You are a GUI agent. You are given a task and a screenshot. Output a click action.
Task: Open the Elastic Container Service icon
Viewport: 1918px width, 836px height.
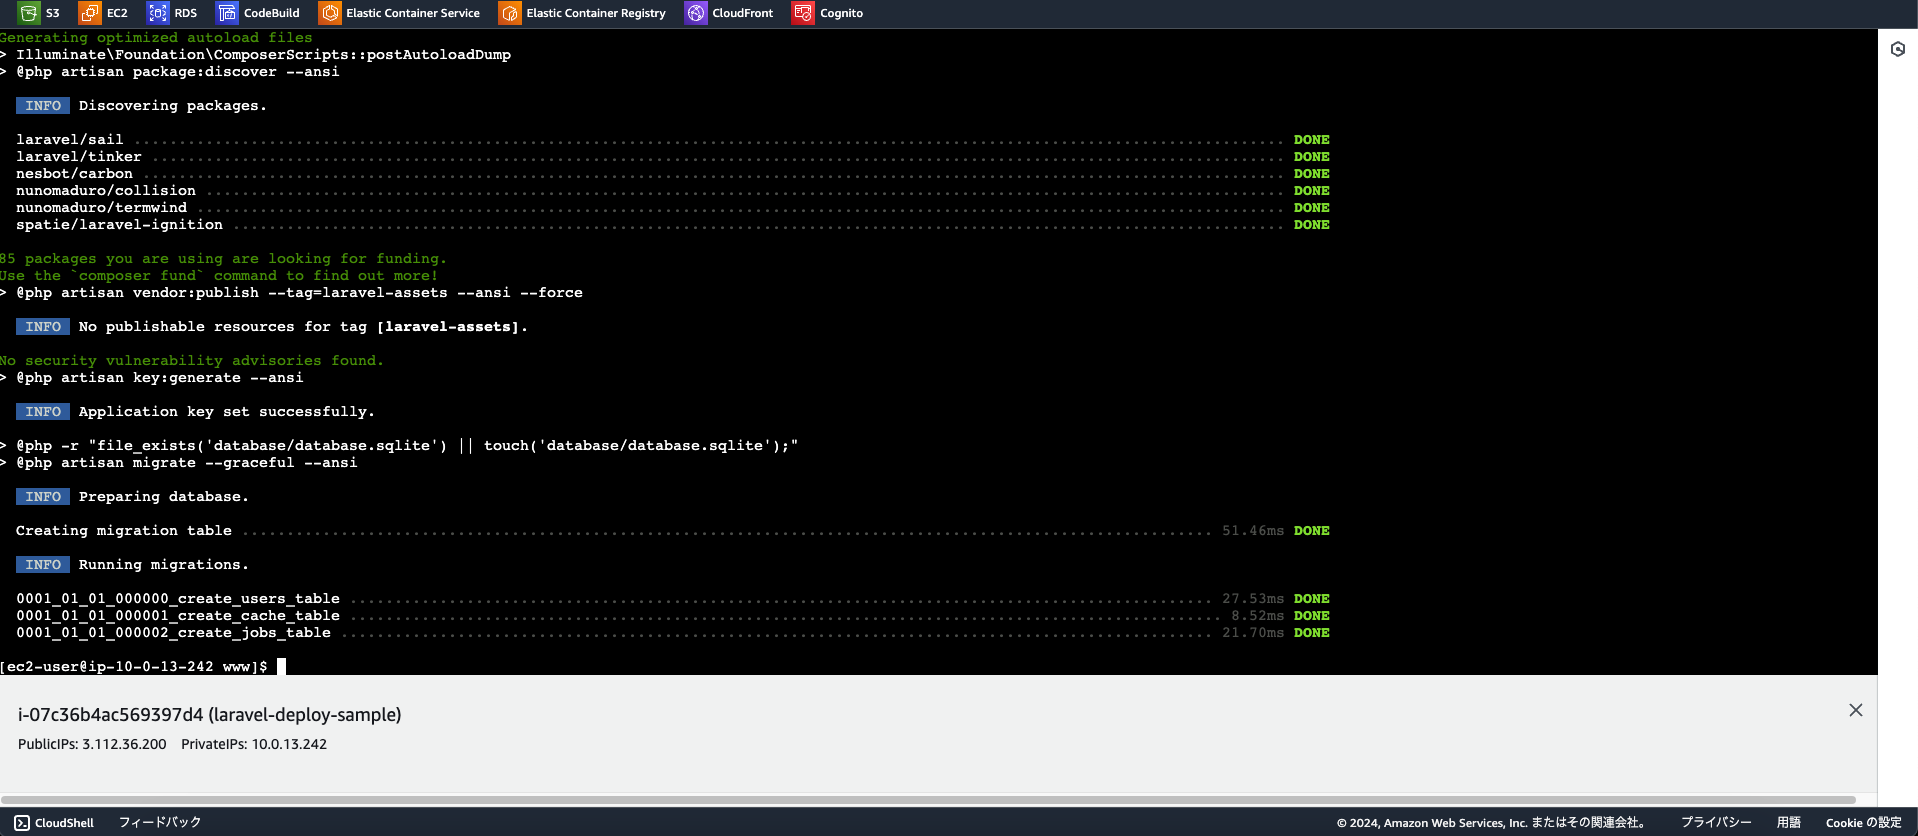point(329,13)
